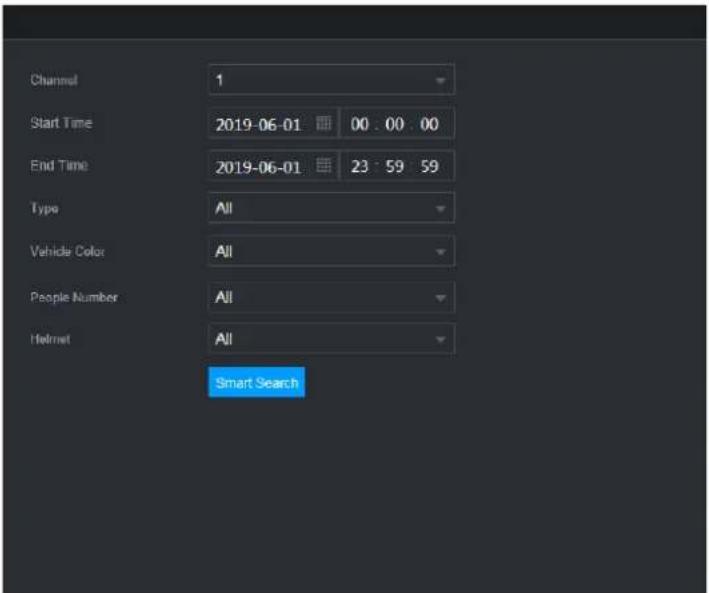
Task: Click the End Time label
Action: coord(59,165)
